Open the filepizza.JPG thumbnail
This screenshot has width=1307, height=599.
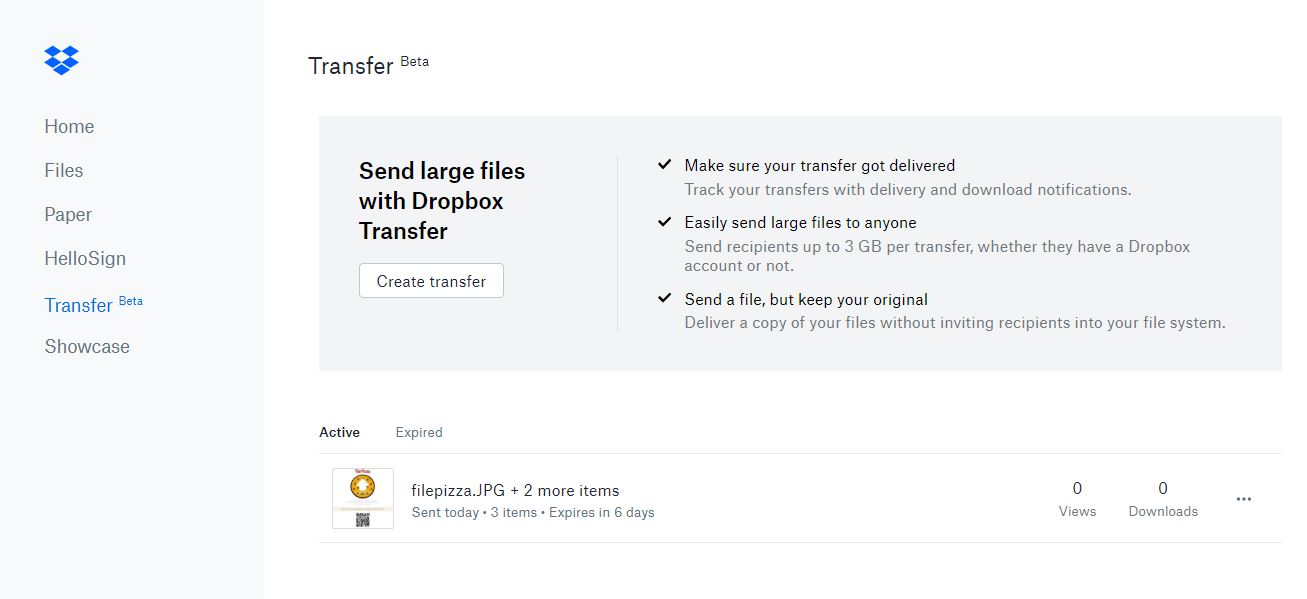click(362, 498)
